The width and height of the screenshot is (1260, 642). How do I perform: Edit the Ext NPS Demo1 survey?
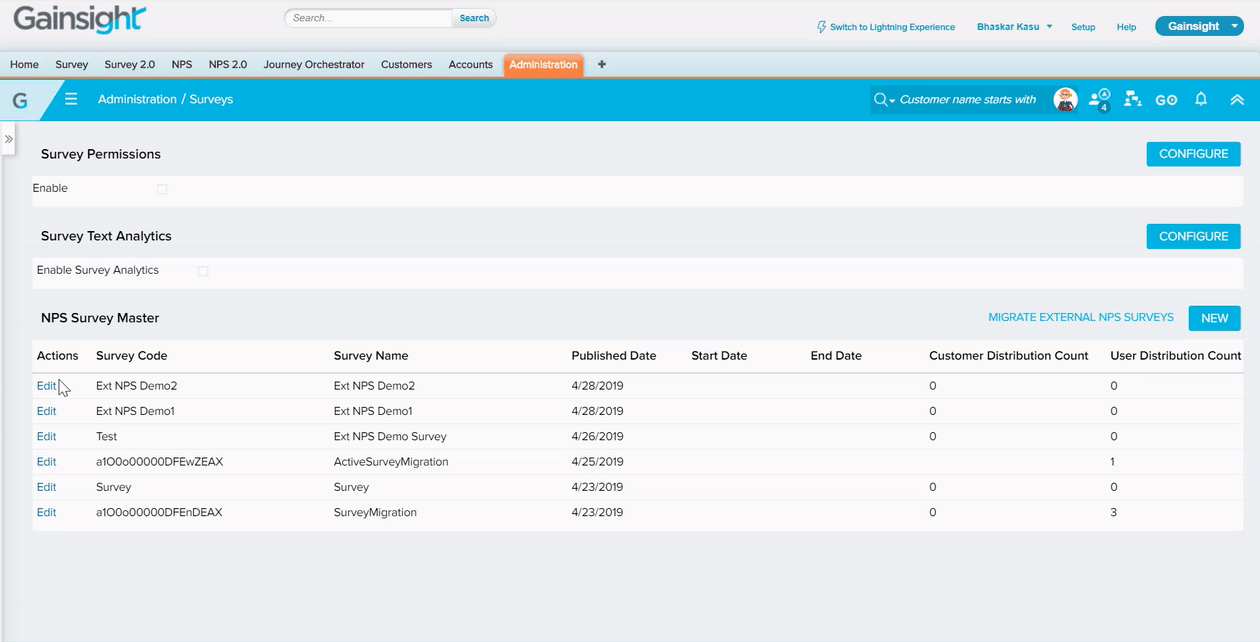pyautogui.click(x=47, y=411)
